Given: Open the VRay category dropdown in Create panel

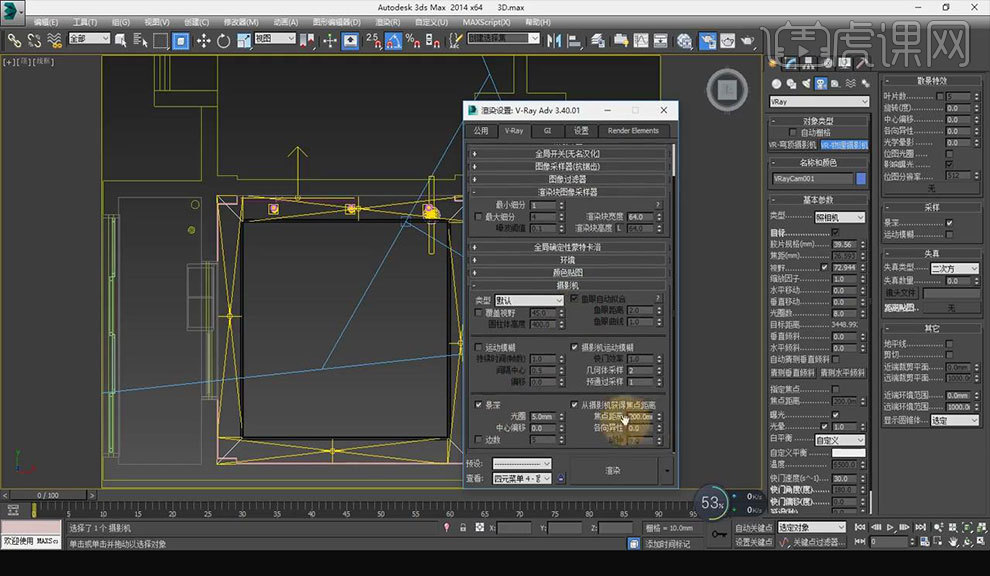Looking at the screenshot, I should [x=819, y=102].
